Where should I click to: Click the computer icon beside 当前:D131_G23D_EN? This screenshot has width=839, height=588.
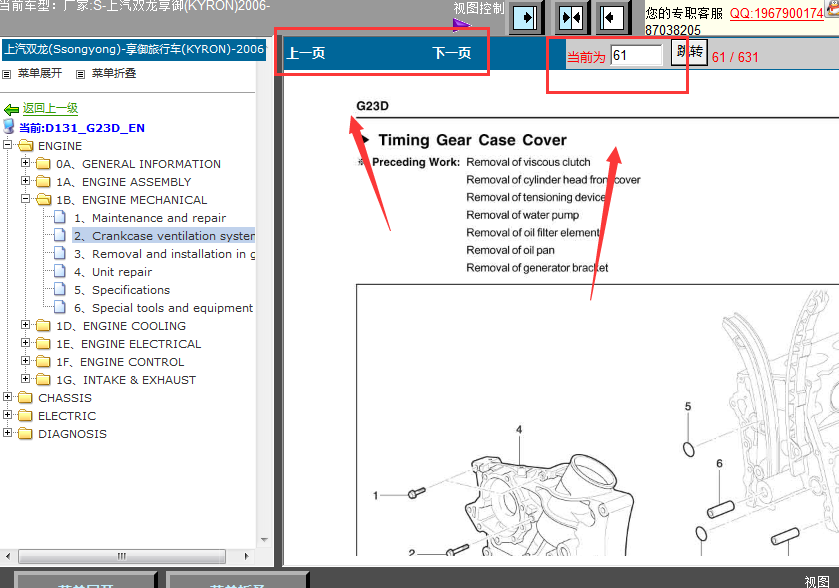9,126
